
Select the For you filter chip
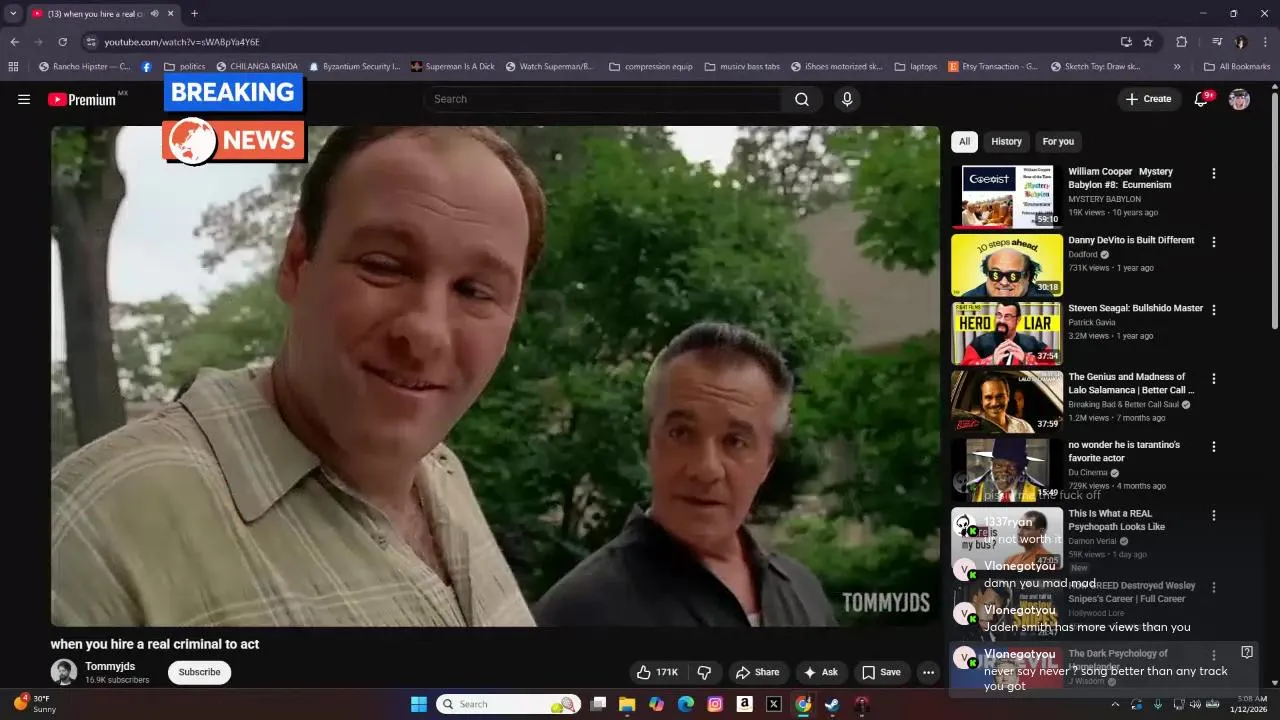1058,141
